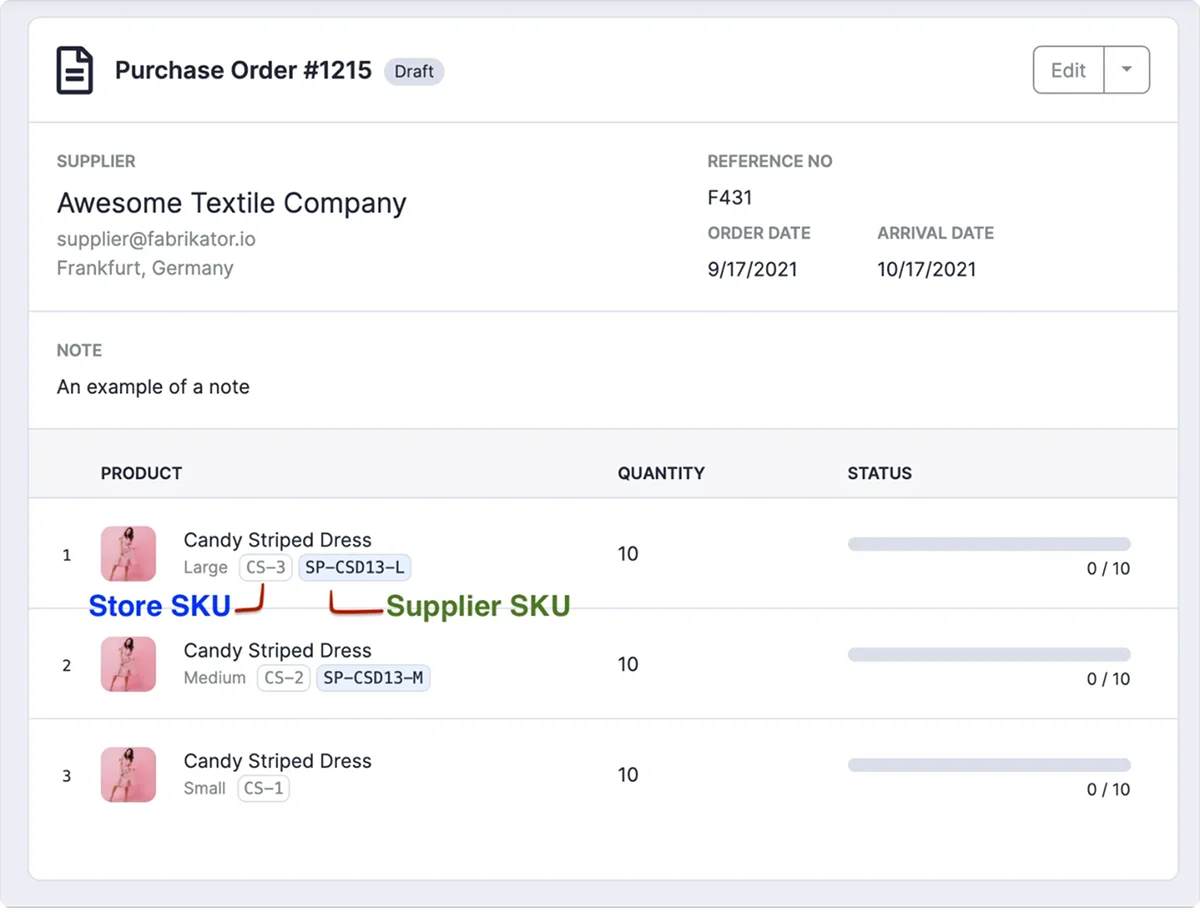Click the CS-3 store SKU tag
1200x908 pixels.
pos(265,568)
